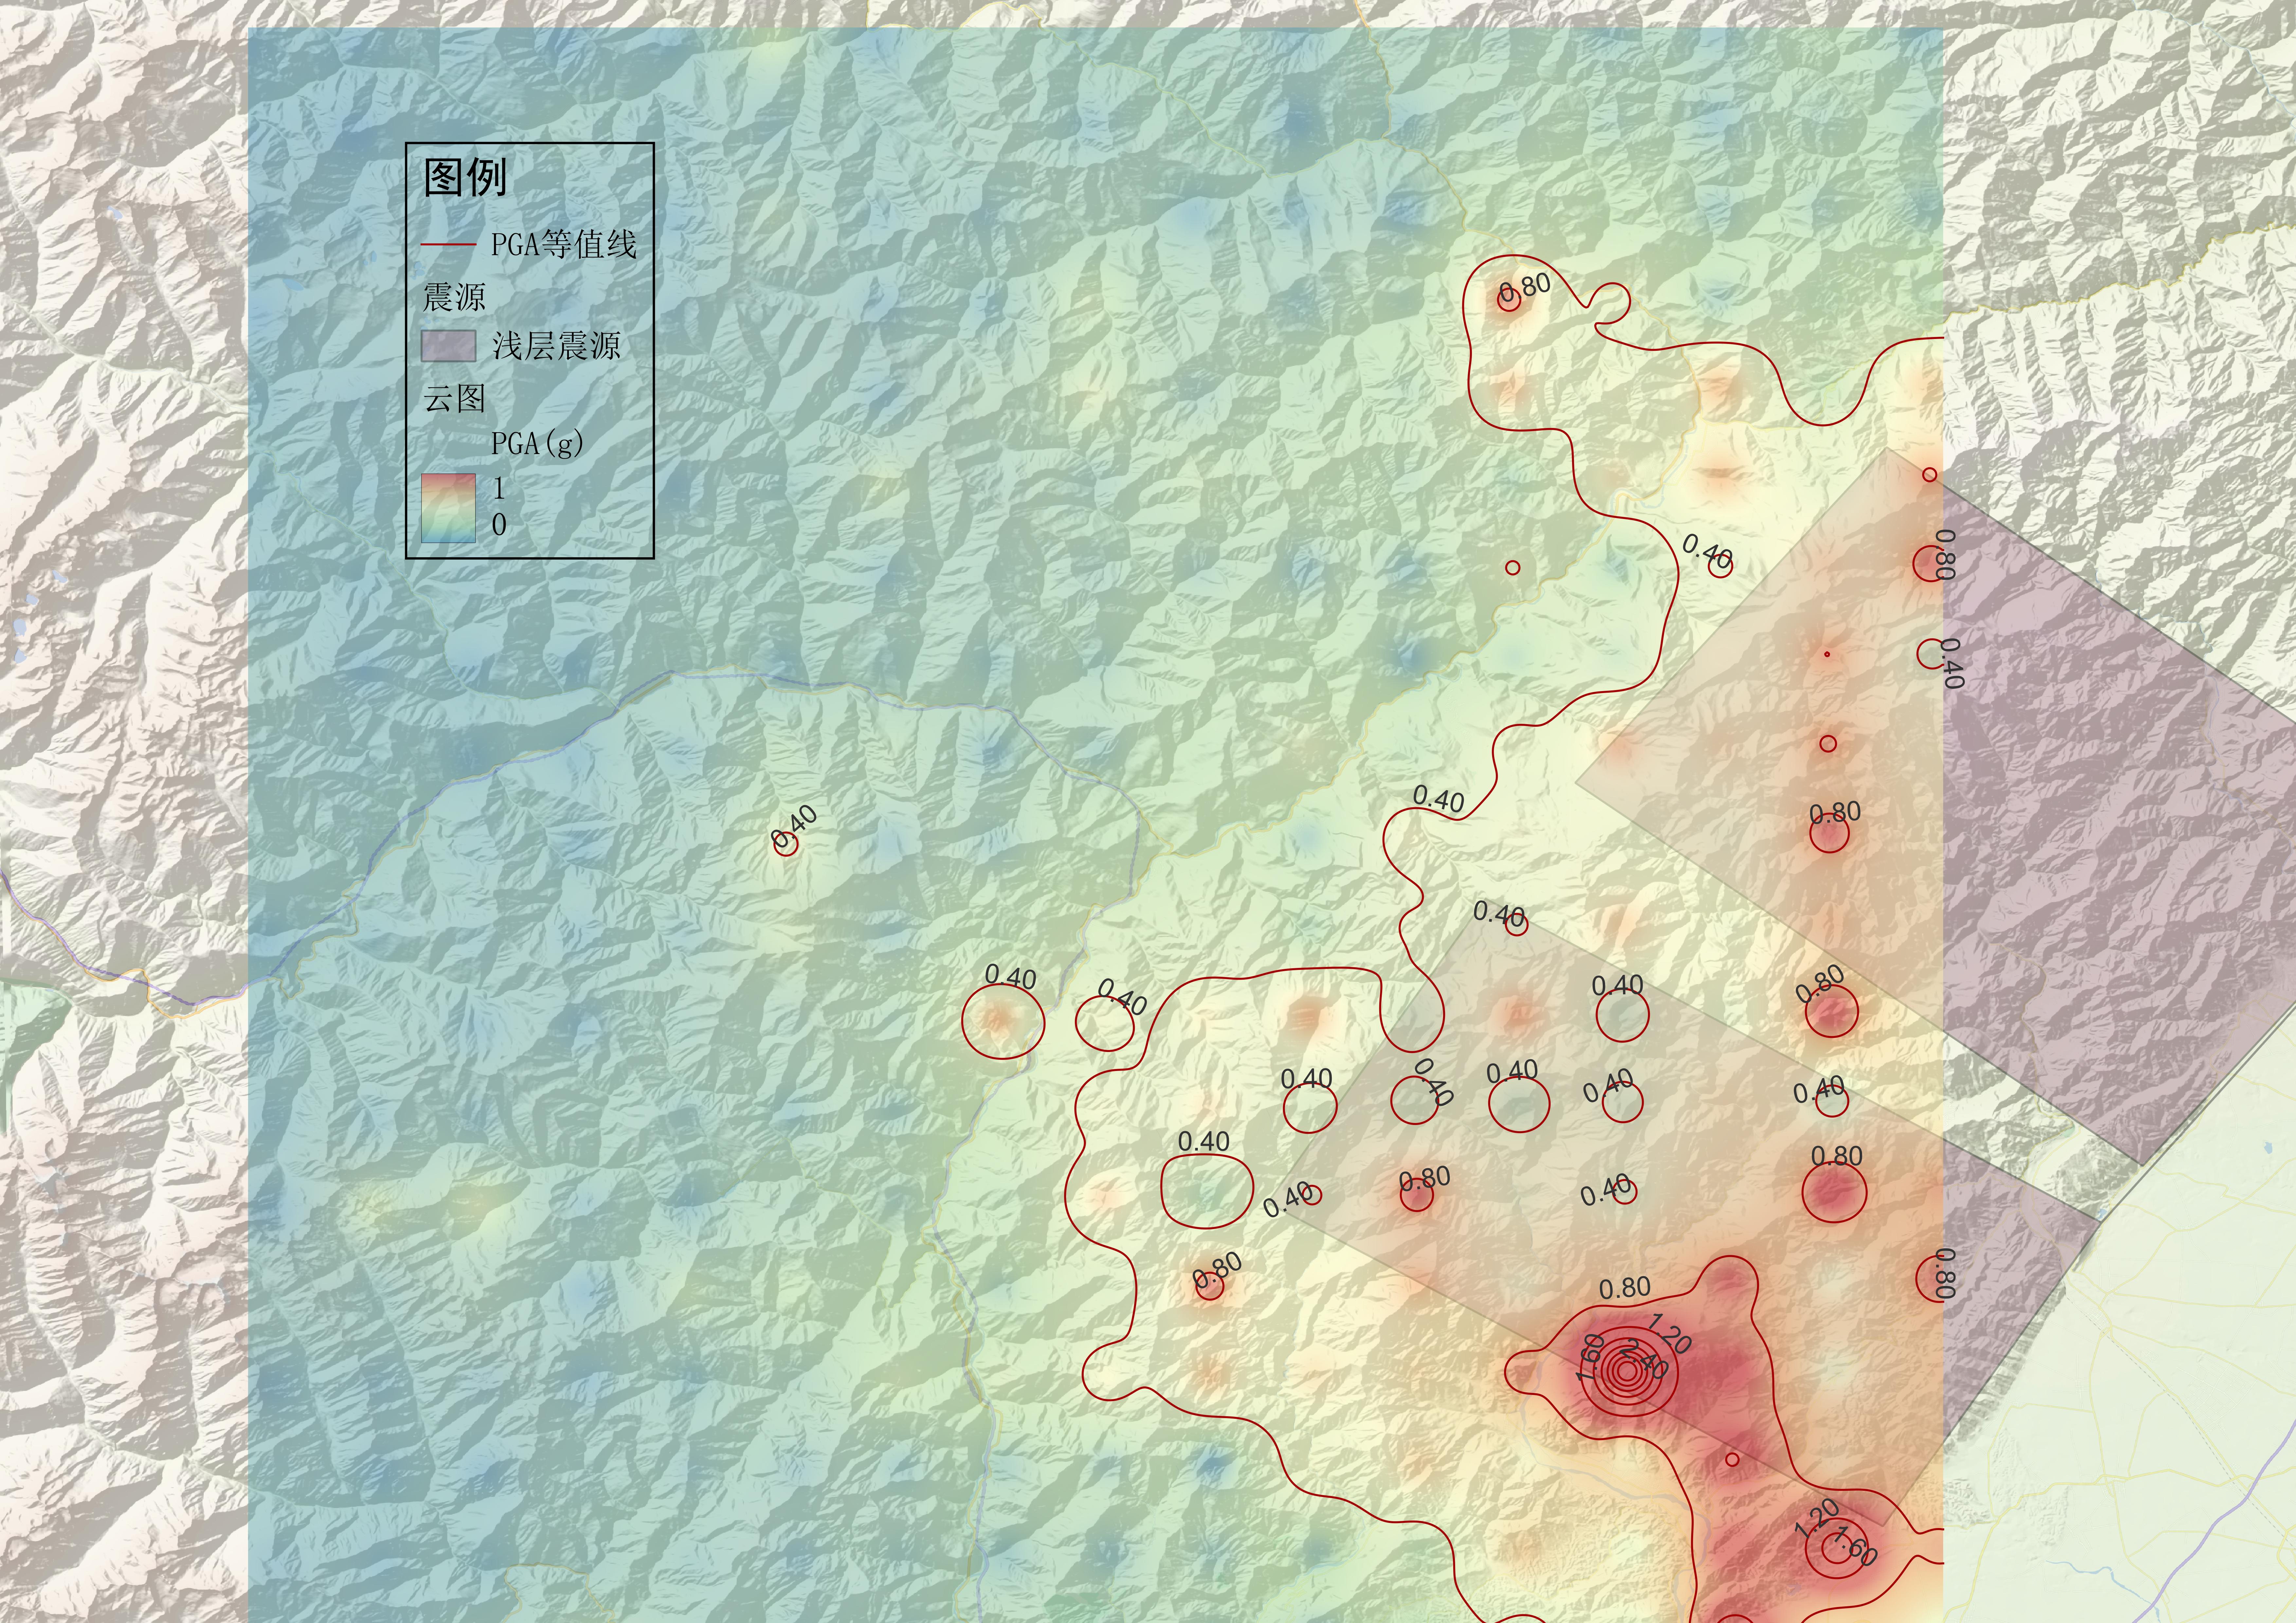Click the center of the 2.40 concentric contours
This screenshot has height=1623, width=2296.
(x=1627, y=1371)
